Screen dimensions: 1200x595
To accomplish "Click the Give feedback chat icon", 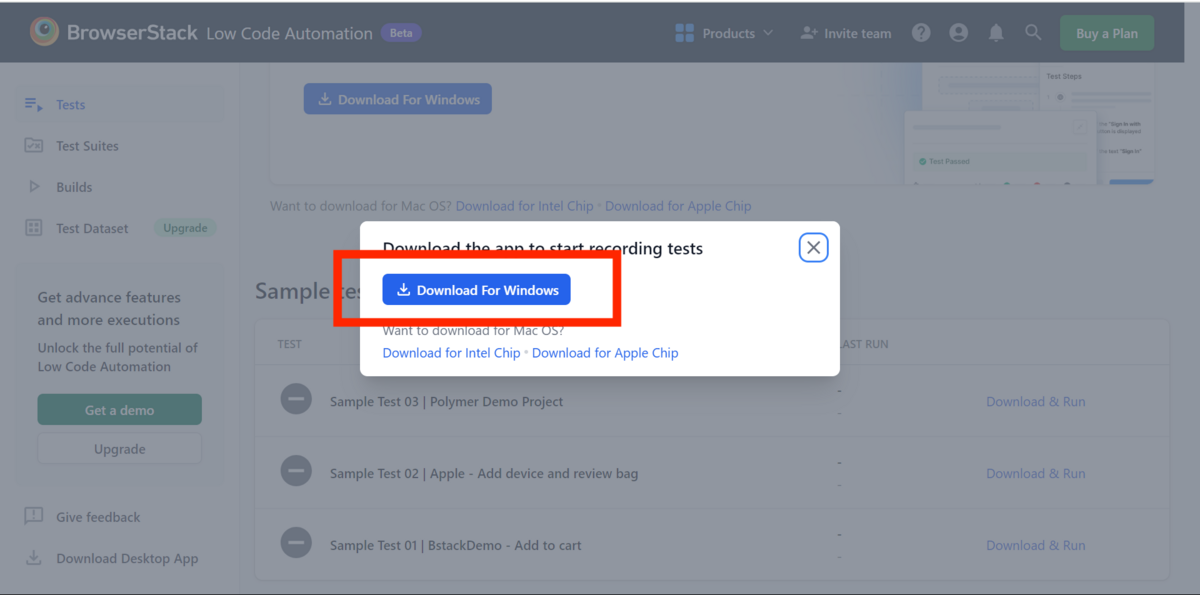I will tap(34, 516).
